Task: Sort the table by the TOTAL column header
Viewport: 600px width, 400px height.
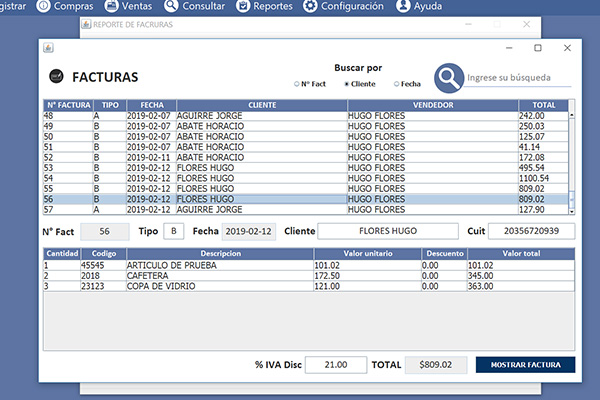Action: click(543, 105)
